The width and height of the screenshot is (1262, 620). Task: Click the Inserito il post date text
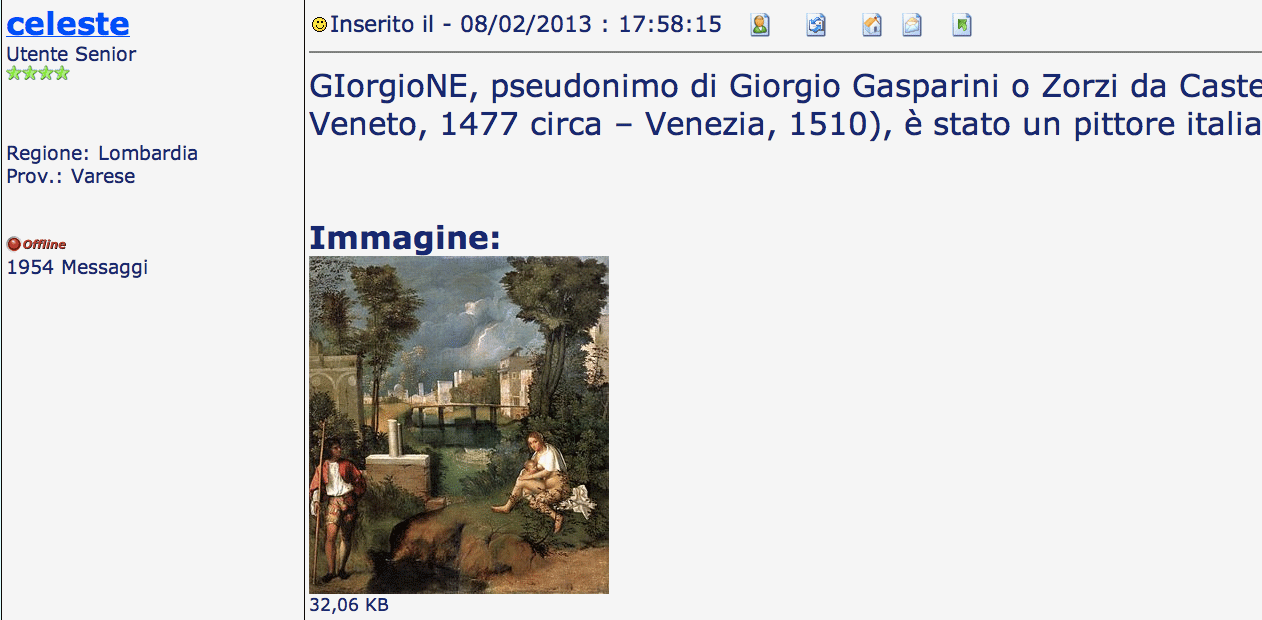[526, 25]
